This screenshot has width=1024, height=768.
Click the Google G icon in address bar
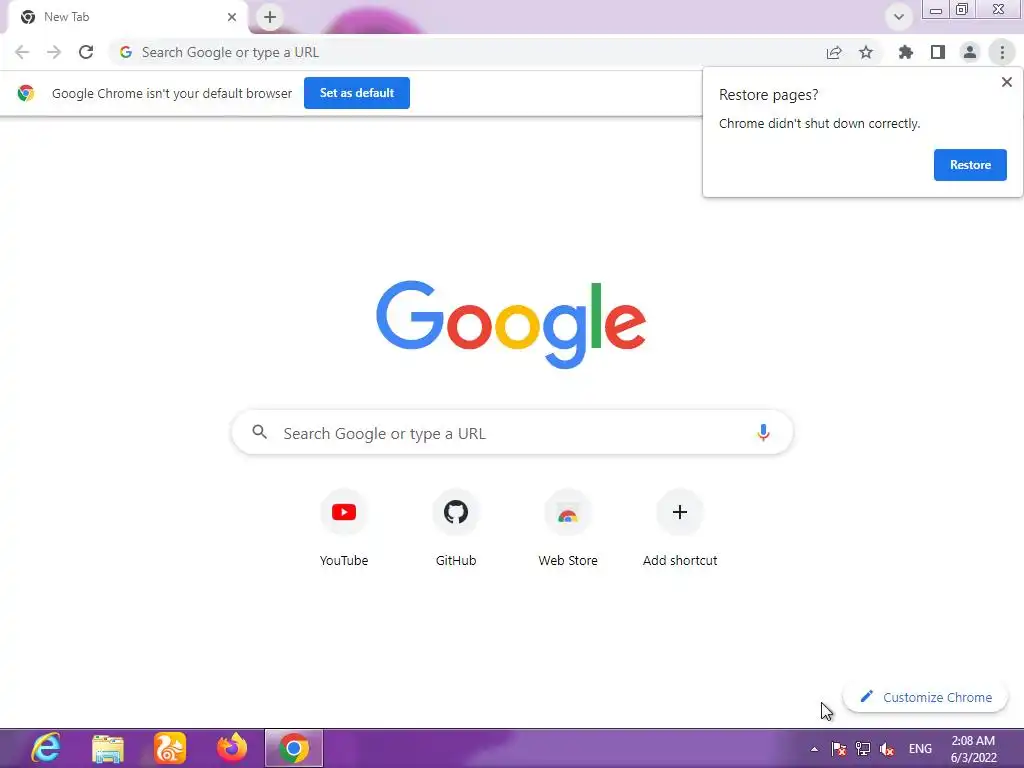126,52
